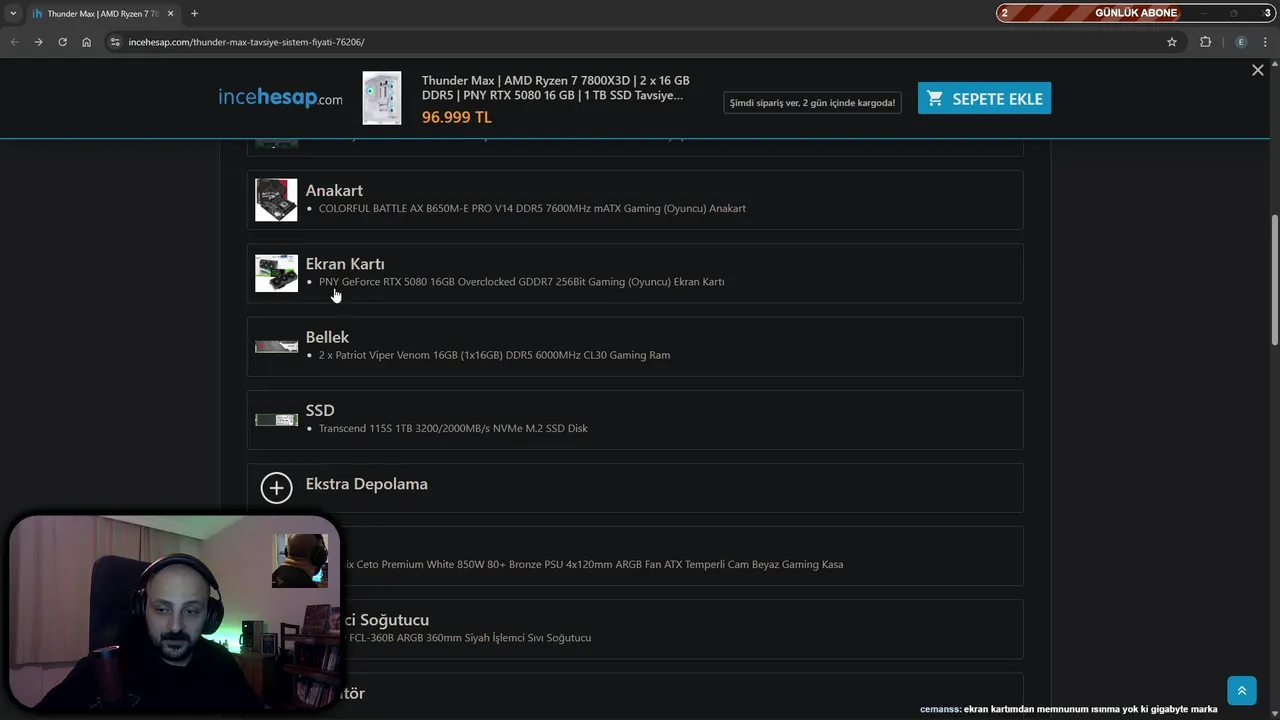Go to the browser home page
This screenshot has height=720, width=1280.
click(87, 42)
